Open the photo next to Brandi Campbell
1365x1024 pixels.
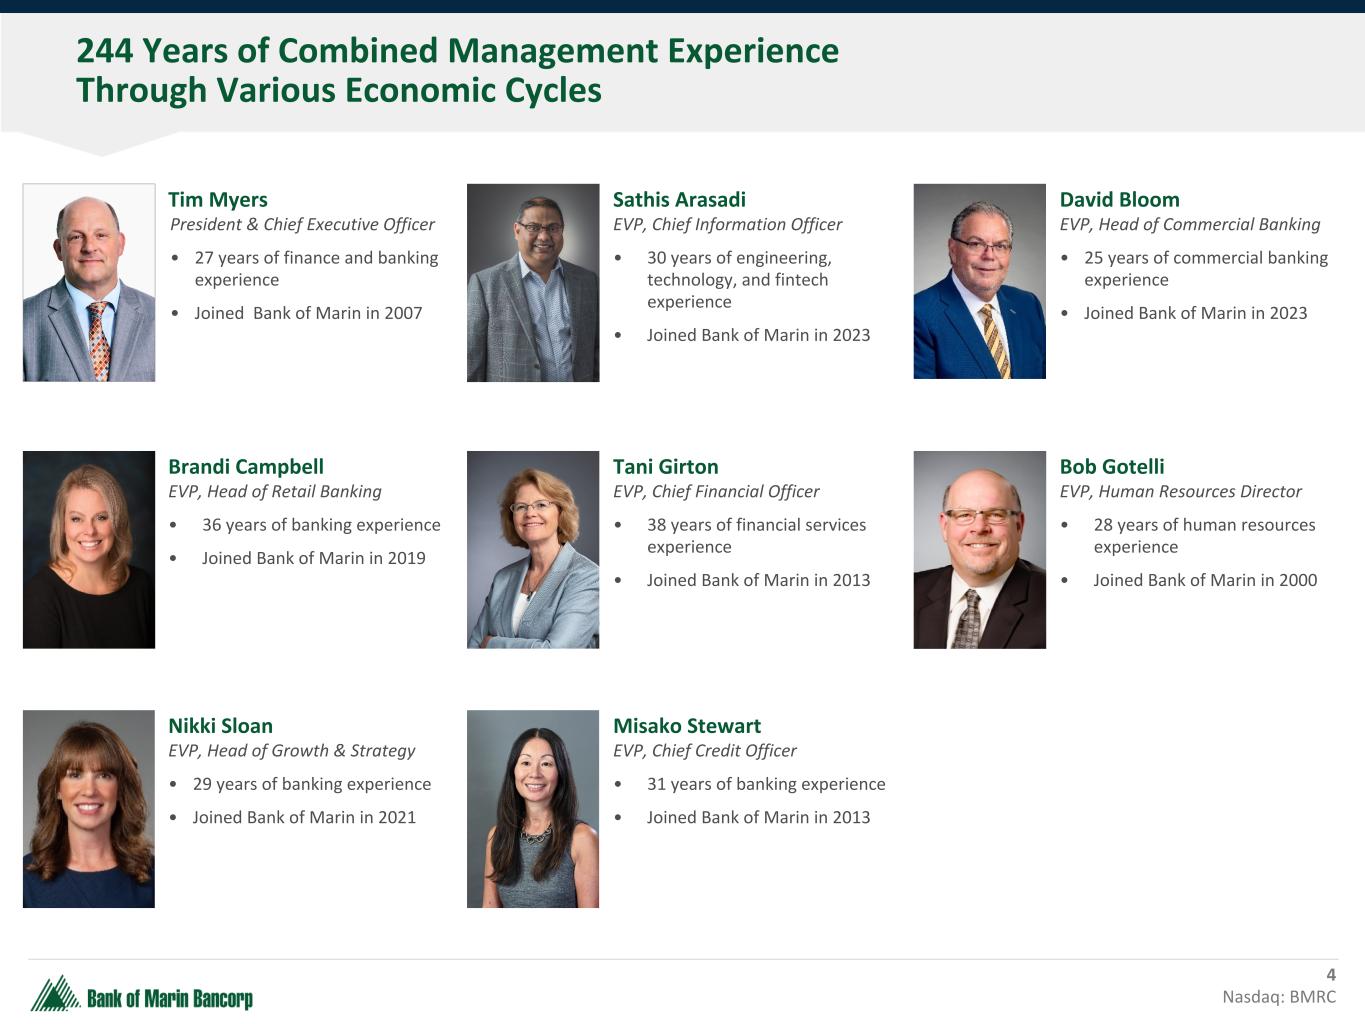pos(89,549)
